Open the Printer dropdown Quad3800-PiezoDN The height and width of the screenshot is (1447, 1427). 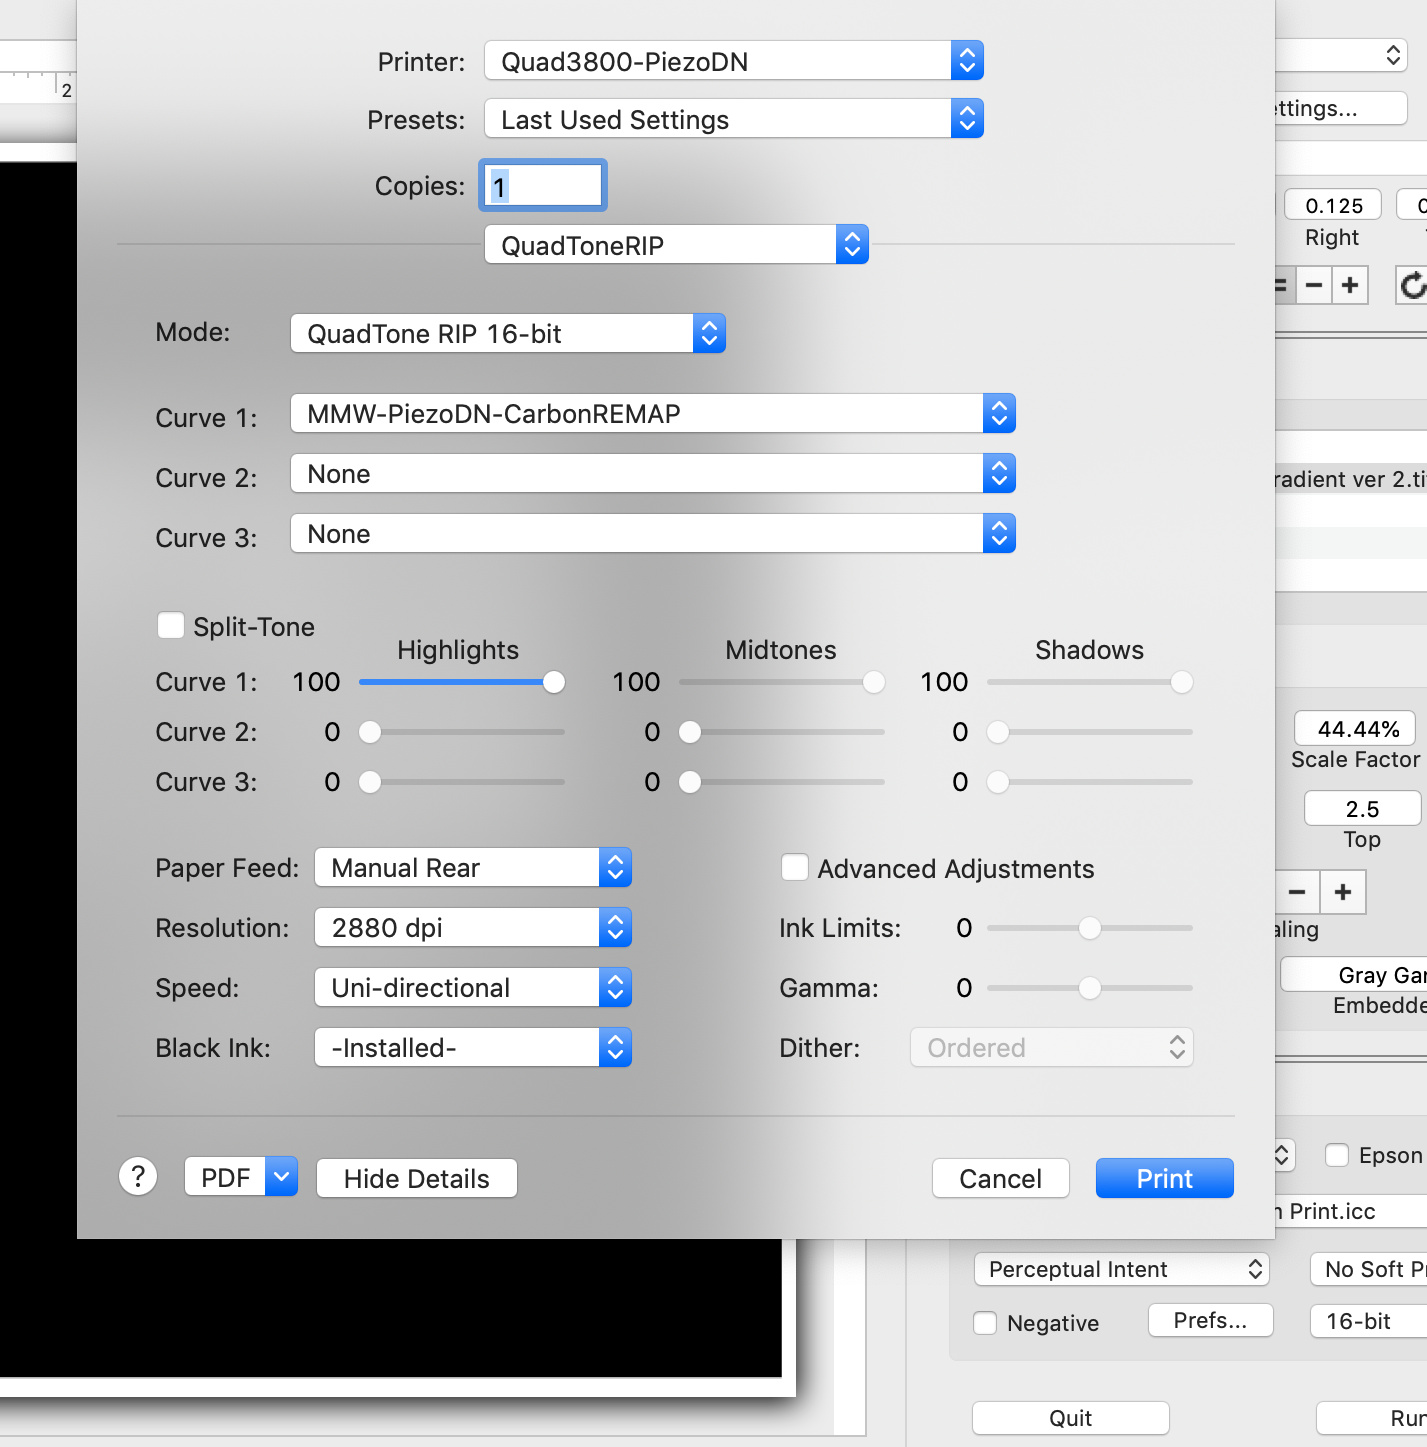(x=733, y=61)
